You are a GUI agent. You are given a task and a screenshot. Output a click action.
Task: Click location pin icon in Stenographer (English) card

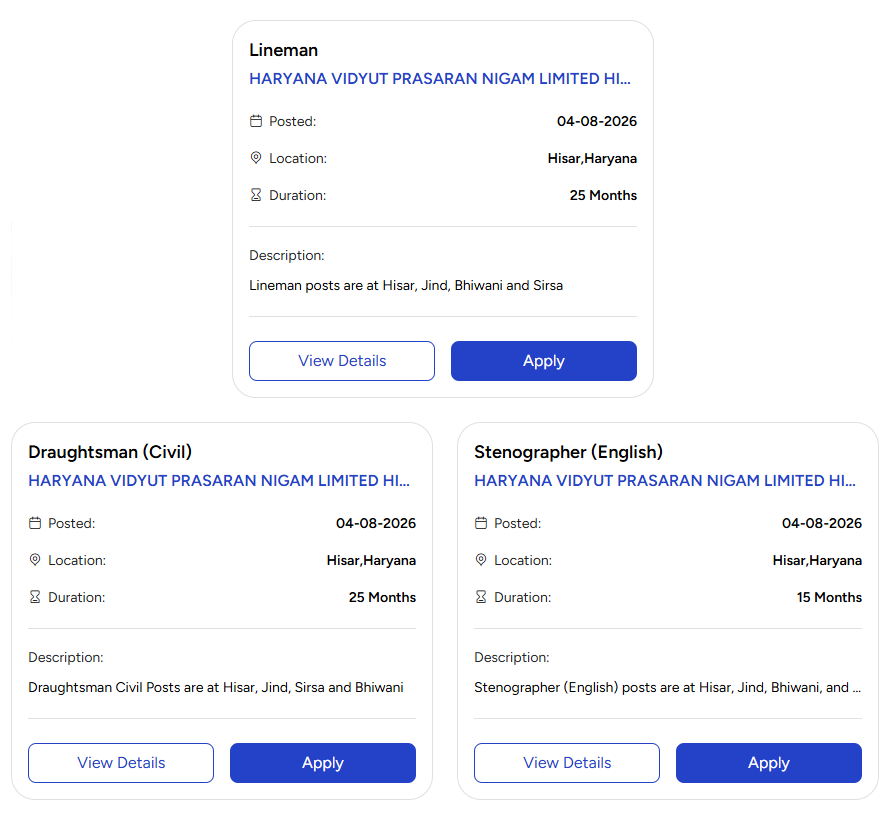pyautogui.click(x=481, y=560)
